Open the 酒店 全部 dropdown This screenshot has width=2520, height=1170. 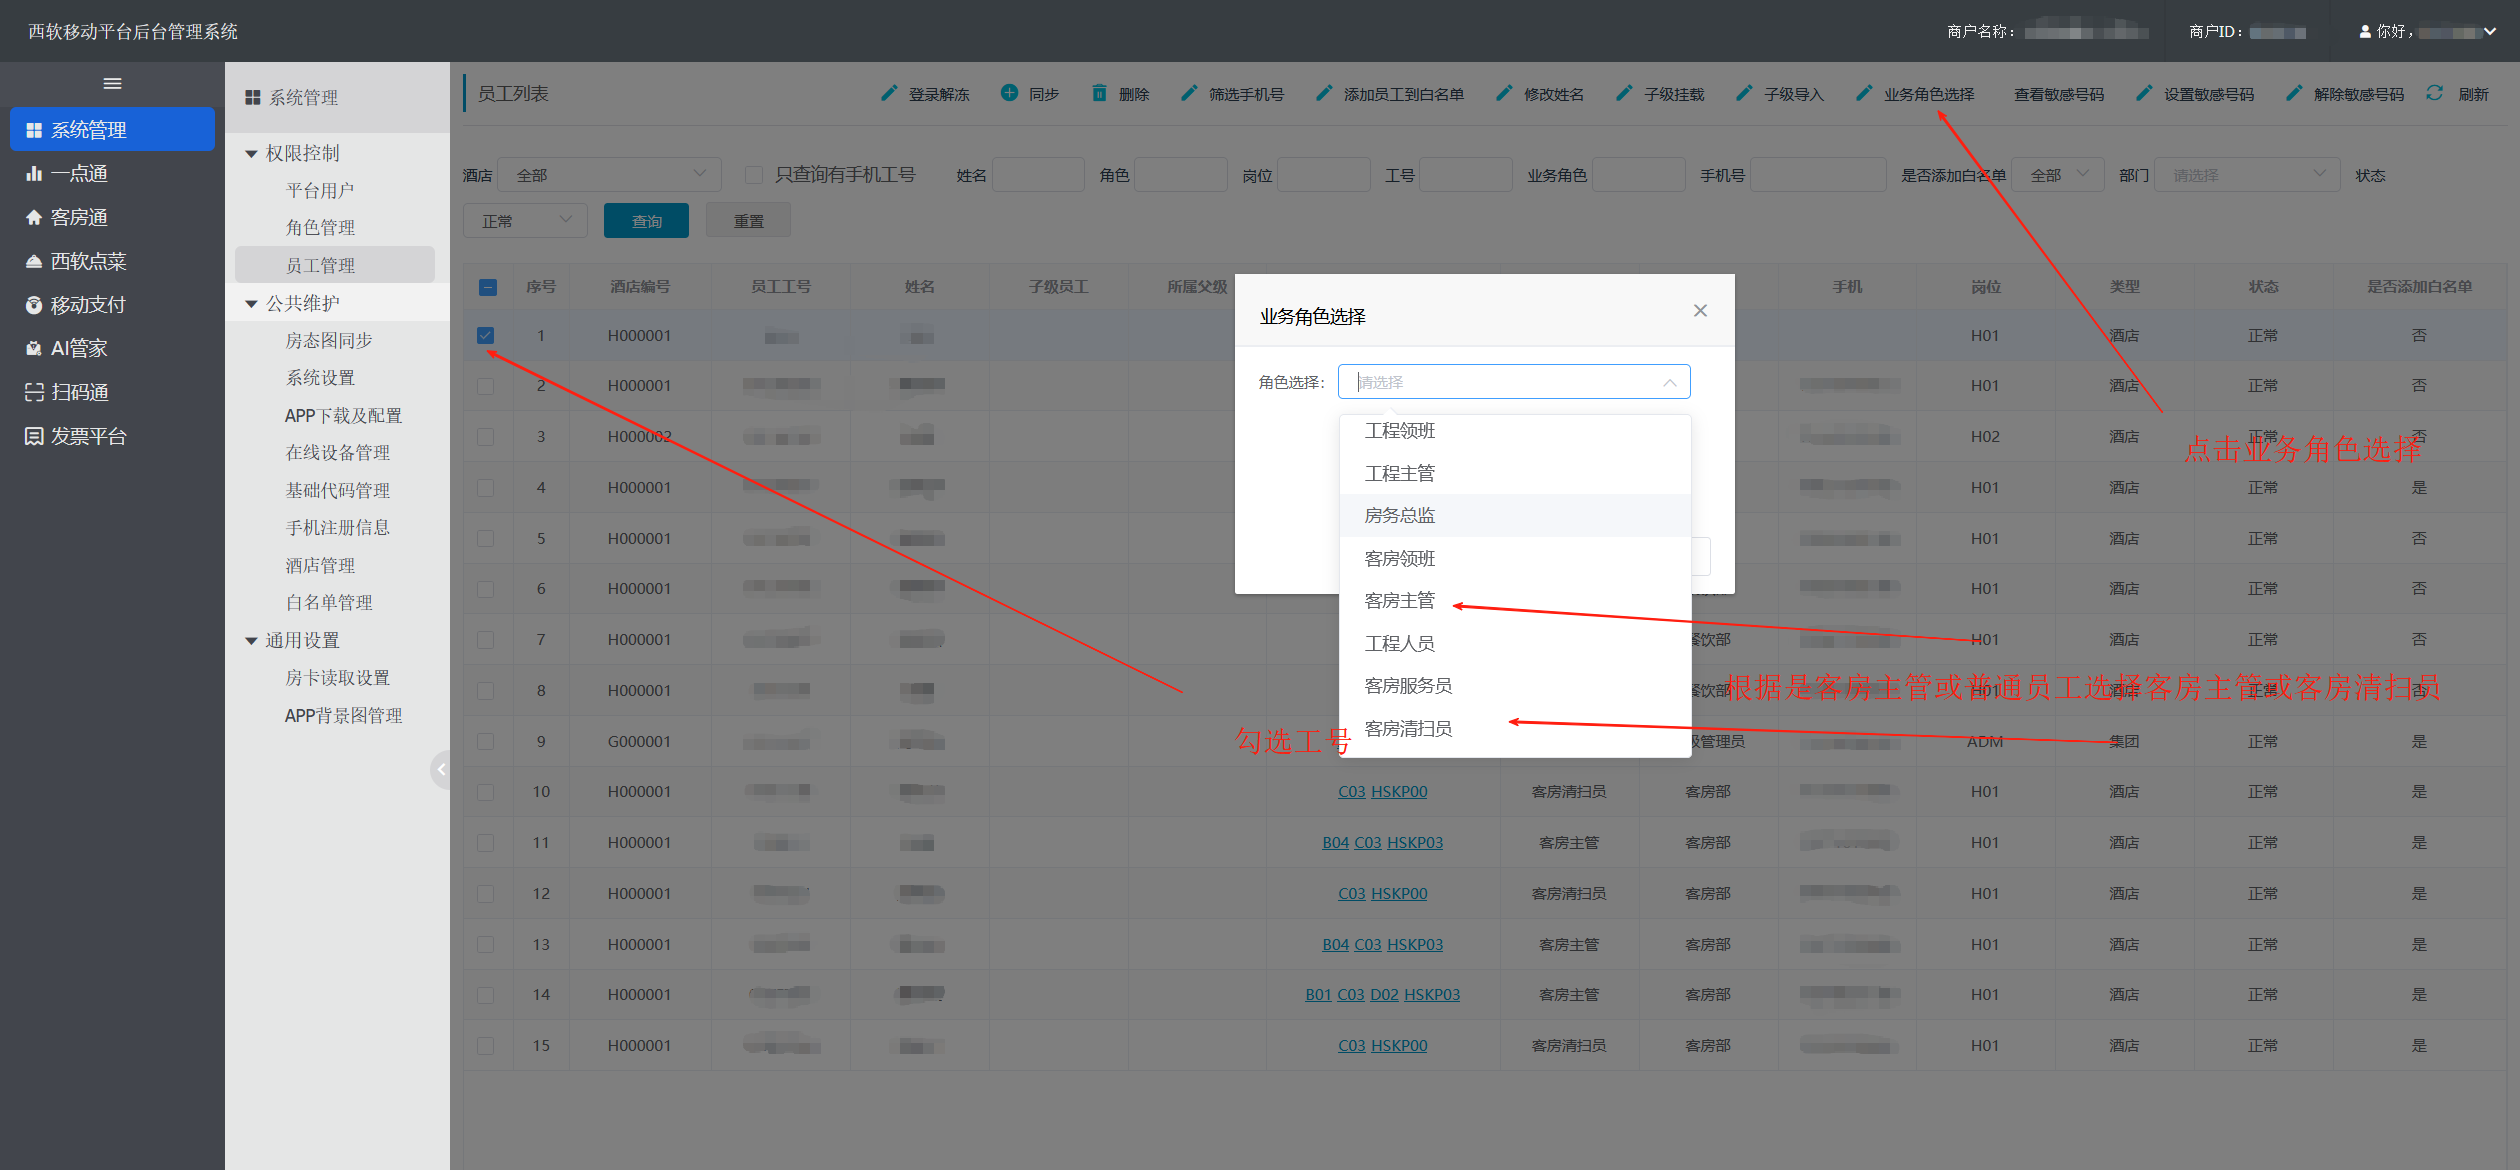(609, 175)
